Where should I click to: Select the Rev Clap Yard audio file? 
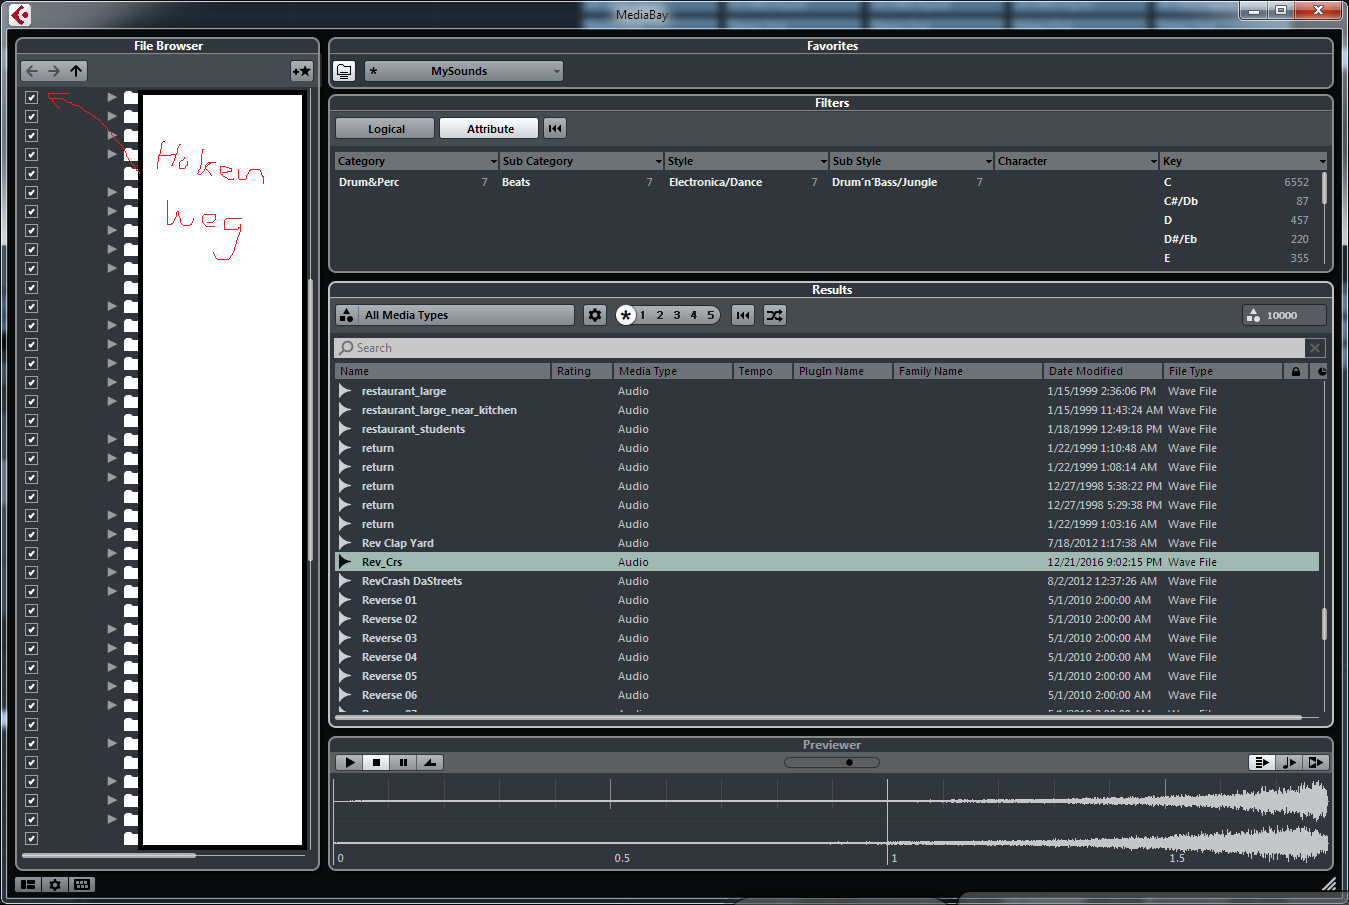(398, 543)
